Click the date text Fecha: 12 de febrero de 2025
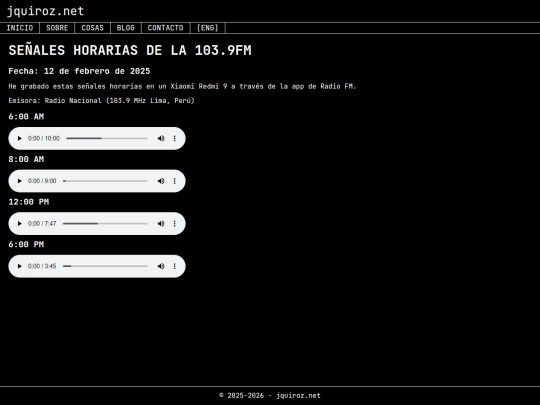 click(x=79, y=71)
